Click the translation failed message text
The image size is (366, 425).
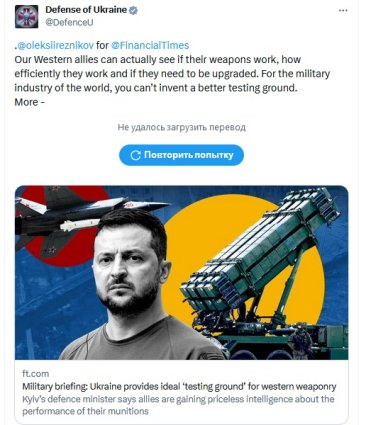click(x=181, y=127)
